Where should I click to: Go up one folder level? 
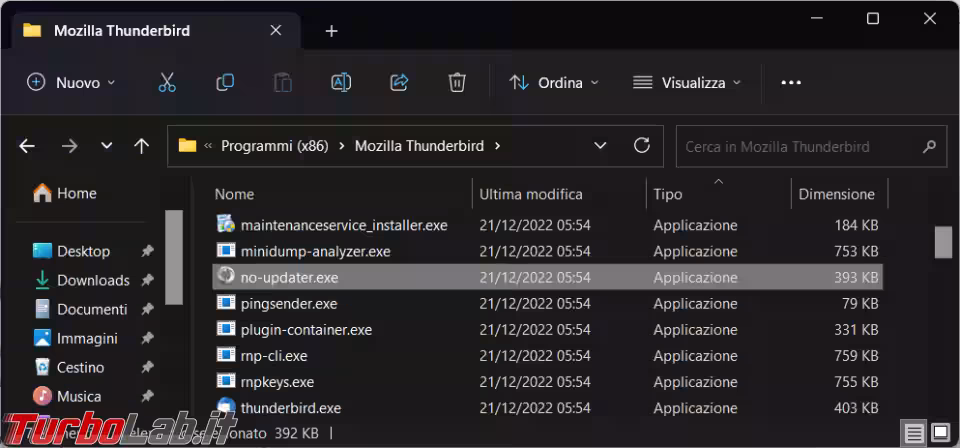(141, 146)
